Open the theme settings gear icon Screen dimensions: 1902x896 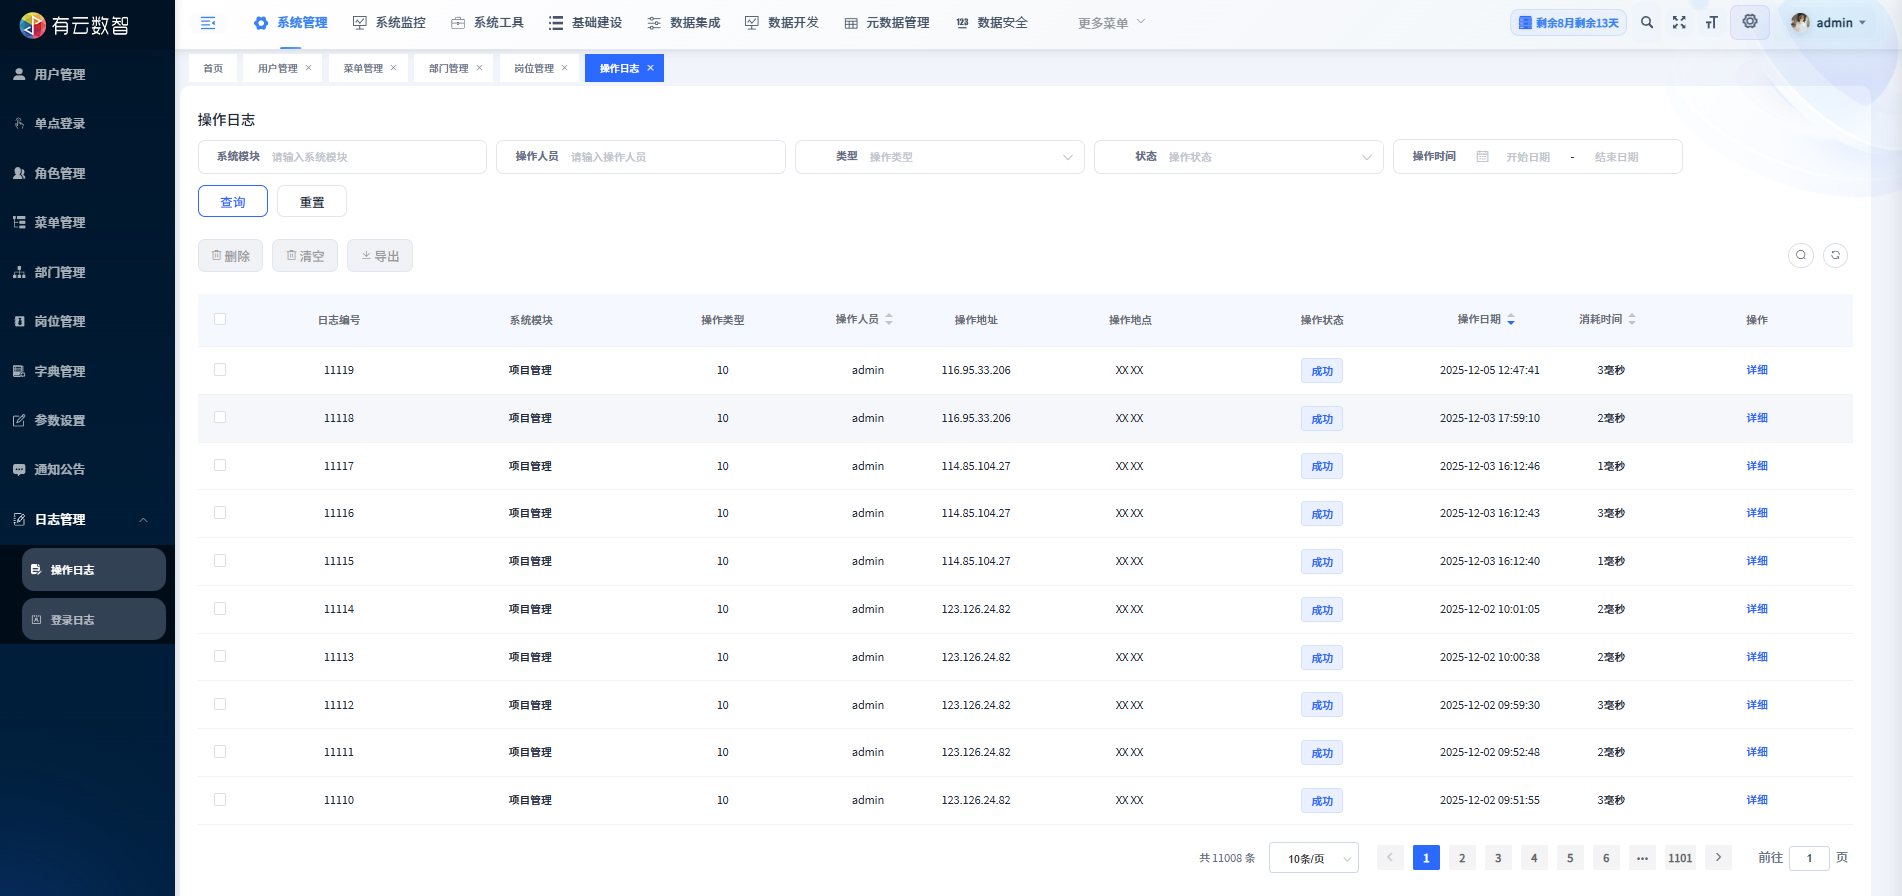point(1750,22)
